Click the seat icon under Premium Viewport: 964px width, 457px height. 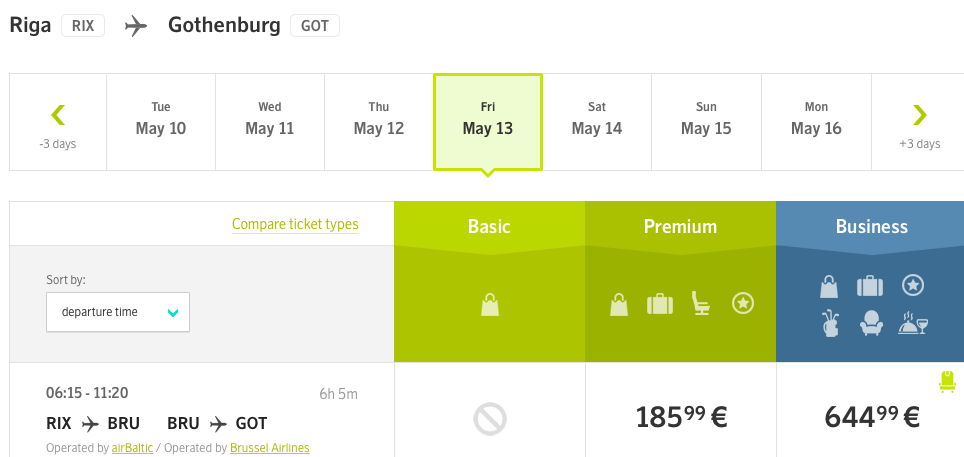point(700,304)
